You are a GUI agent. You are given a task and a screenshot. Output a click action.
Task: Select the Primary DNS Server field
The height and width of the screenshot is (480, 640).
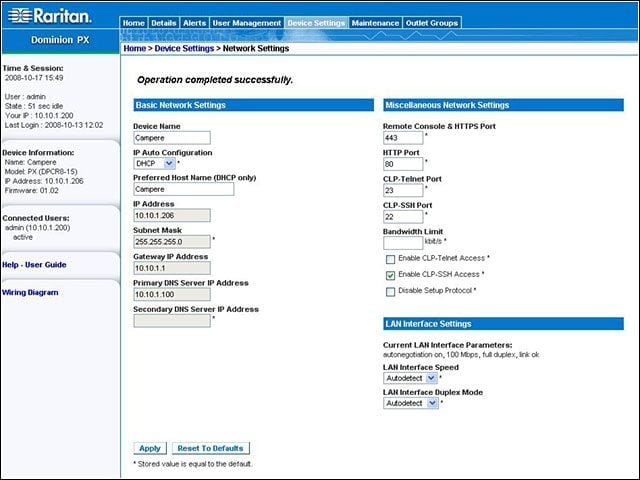point(172,294)
